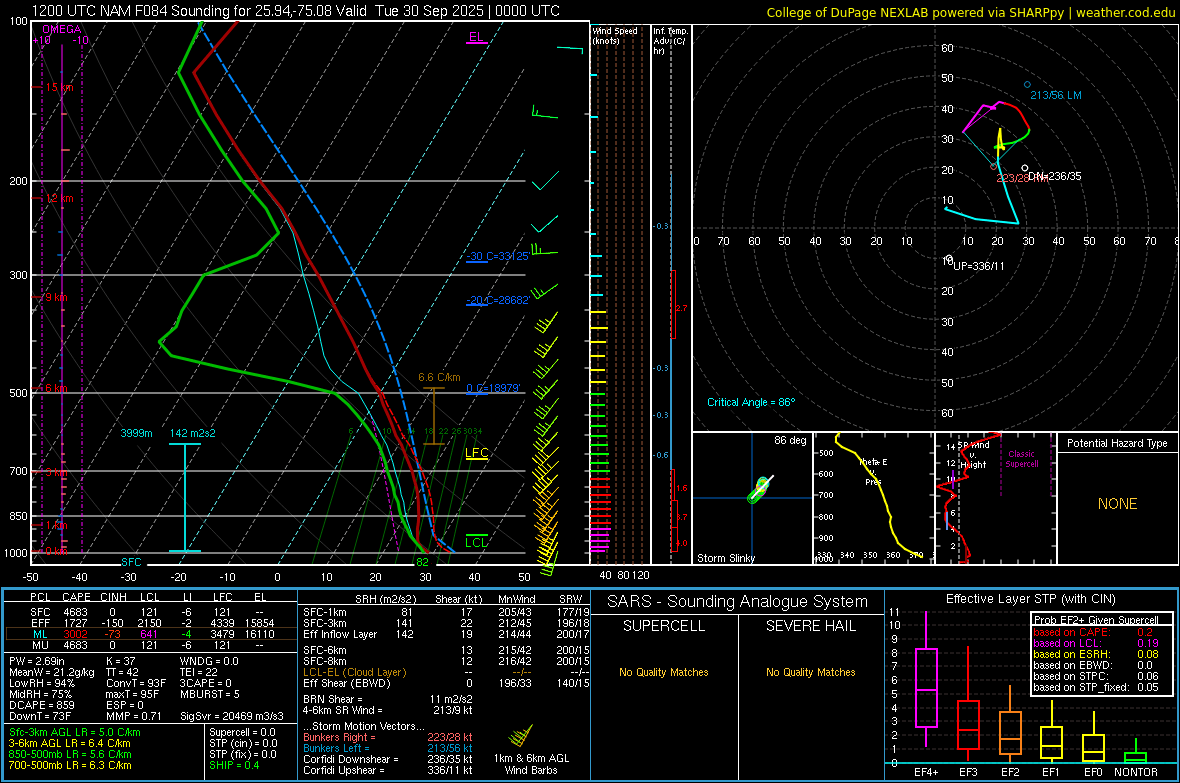Viewport: 1180px width, 783px height.
Task: Click the cyan "3999m" inflow layer height
Action: (x=136, y=433)
